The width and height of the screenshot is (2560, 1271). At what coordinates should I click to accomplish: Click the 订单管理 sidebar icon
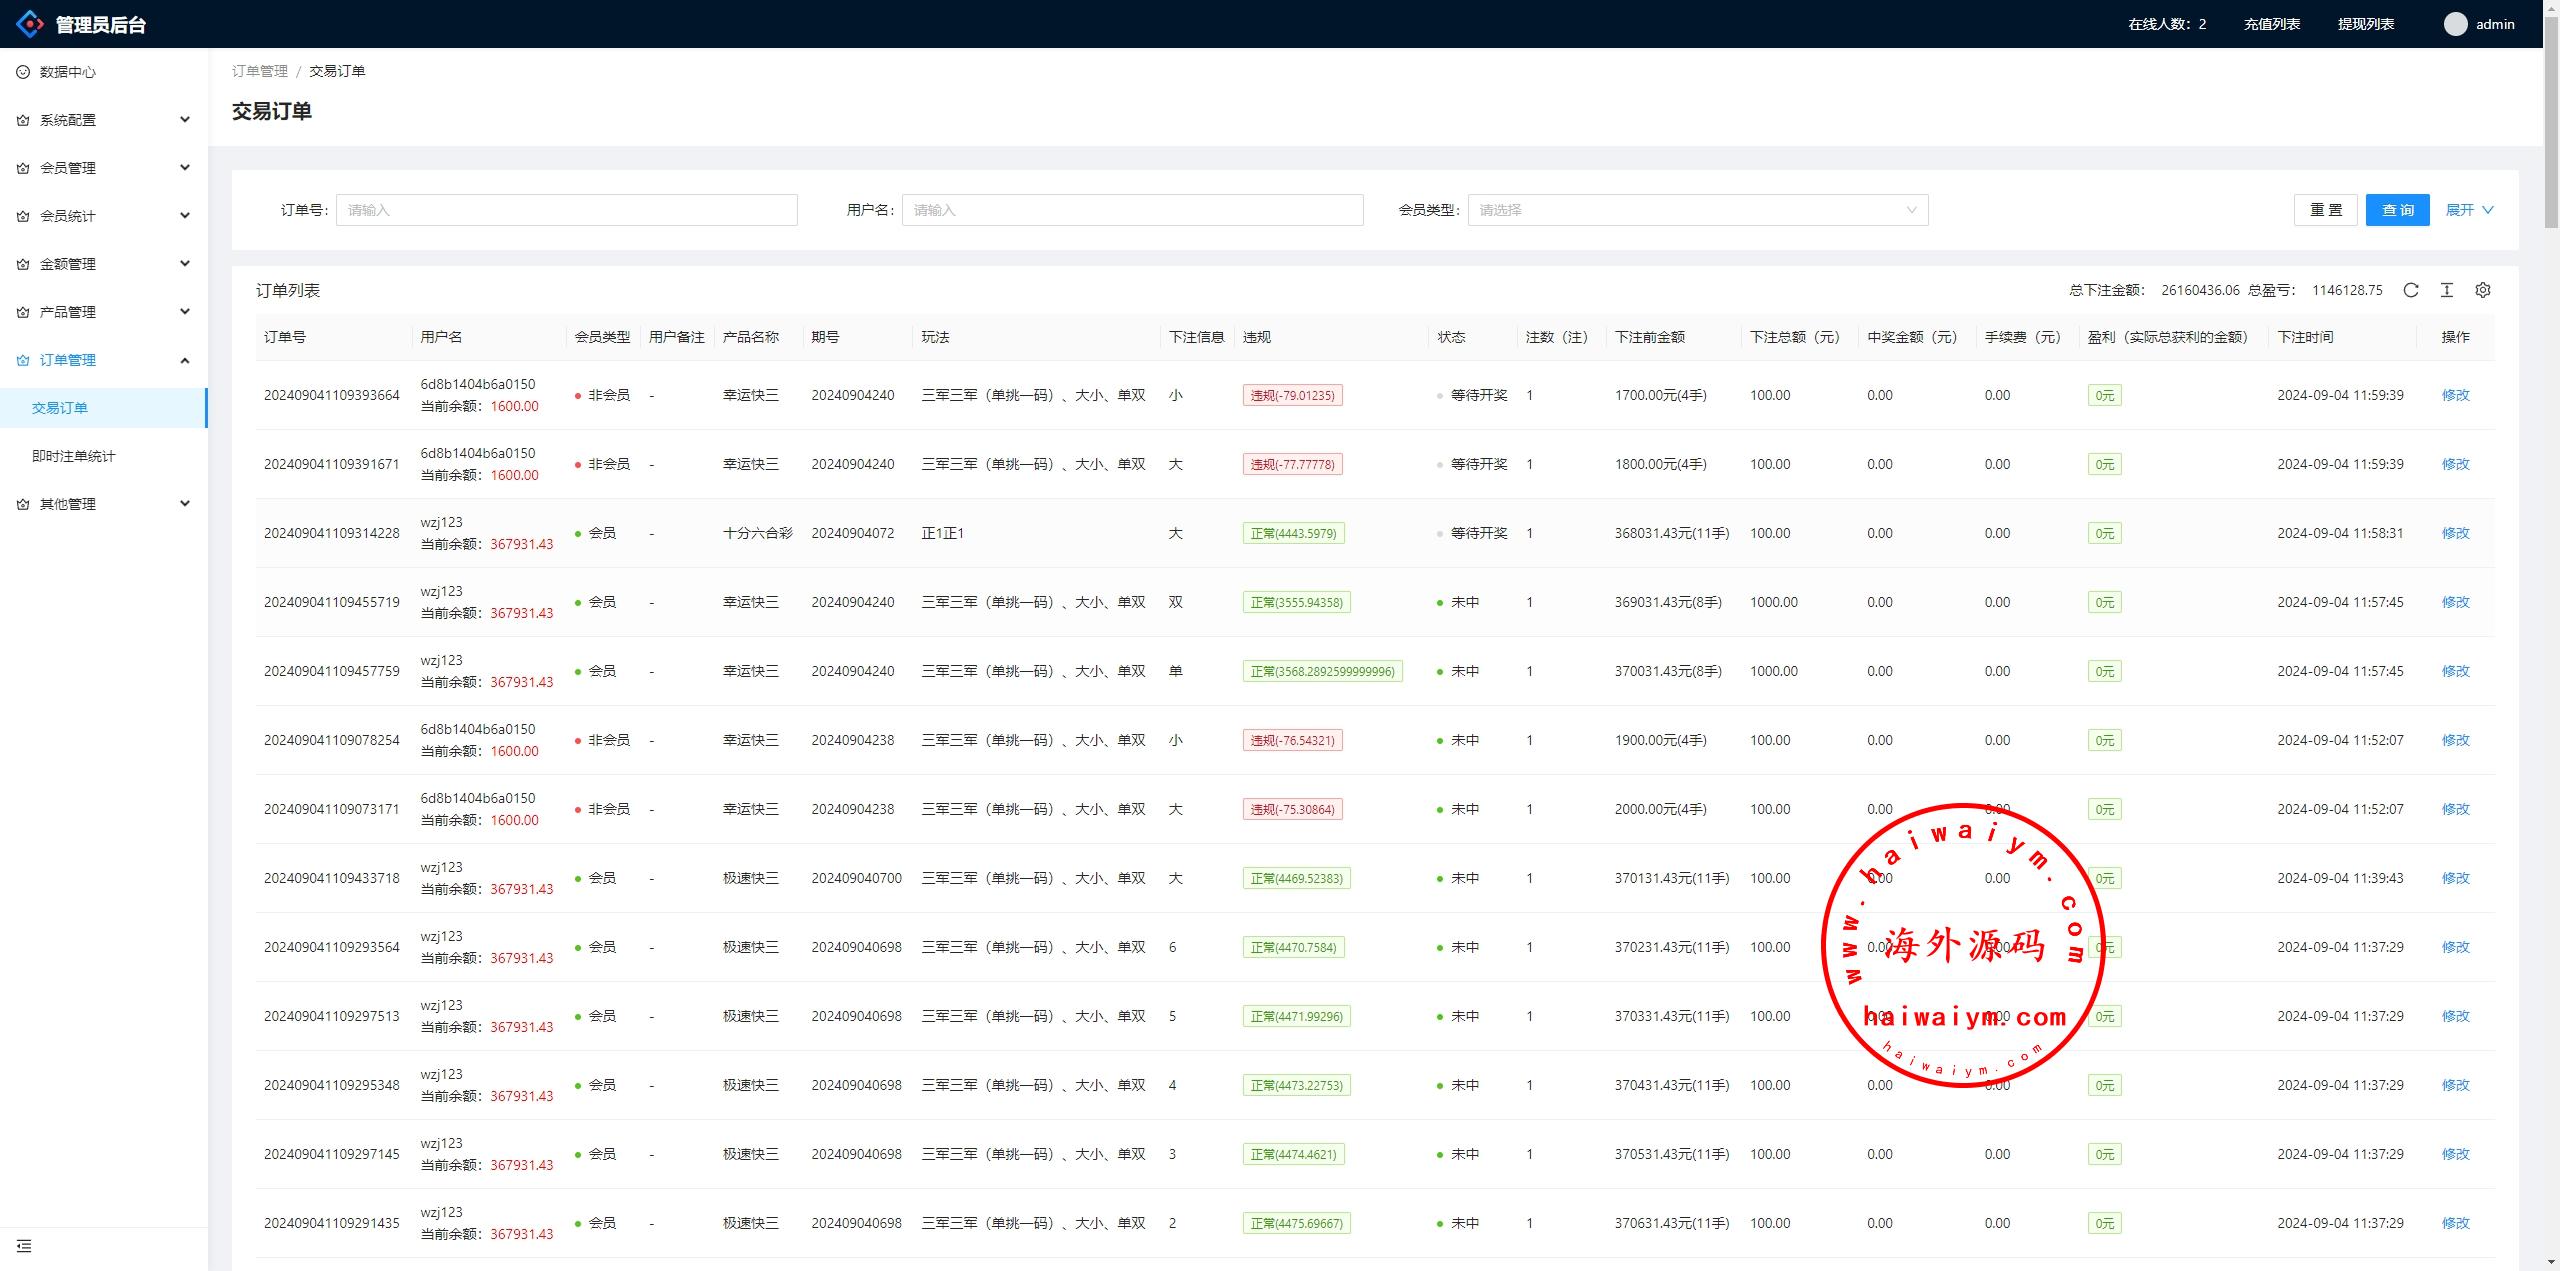(23, 360)
